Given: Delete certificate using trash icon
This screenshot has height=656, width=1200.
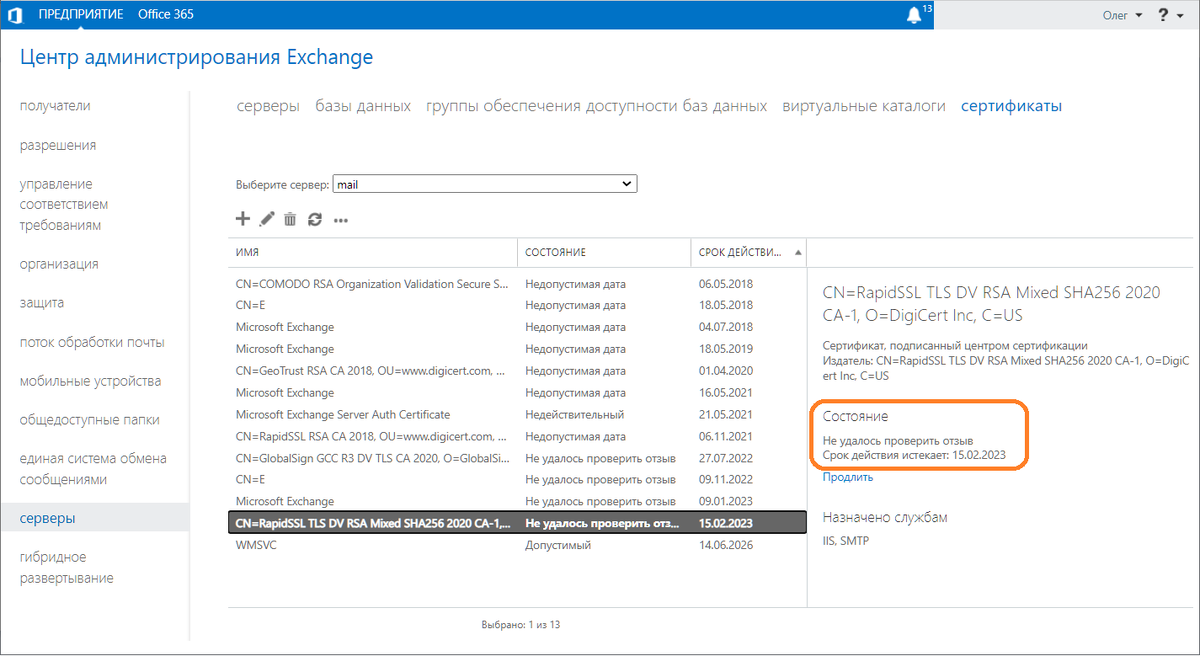Looking at the screenshot, I should click(x=290, y=219).
